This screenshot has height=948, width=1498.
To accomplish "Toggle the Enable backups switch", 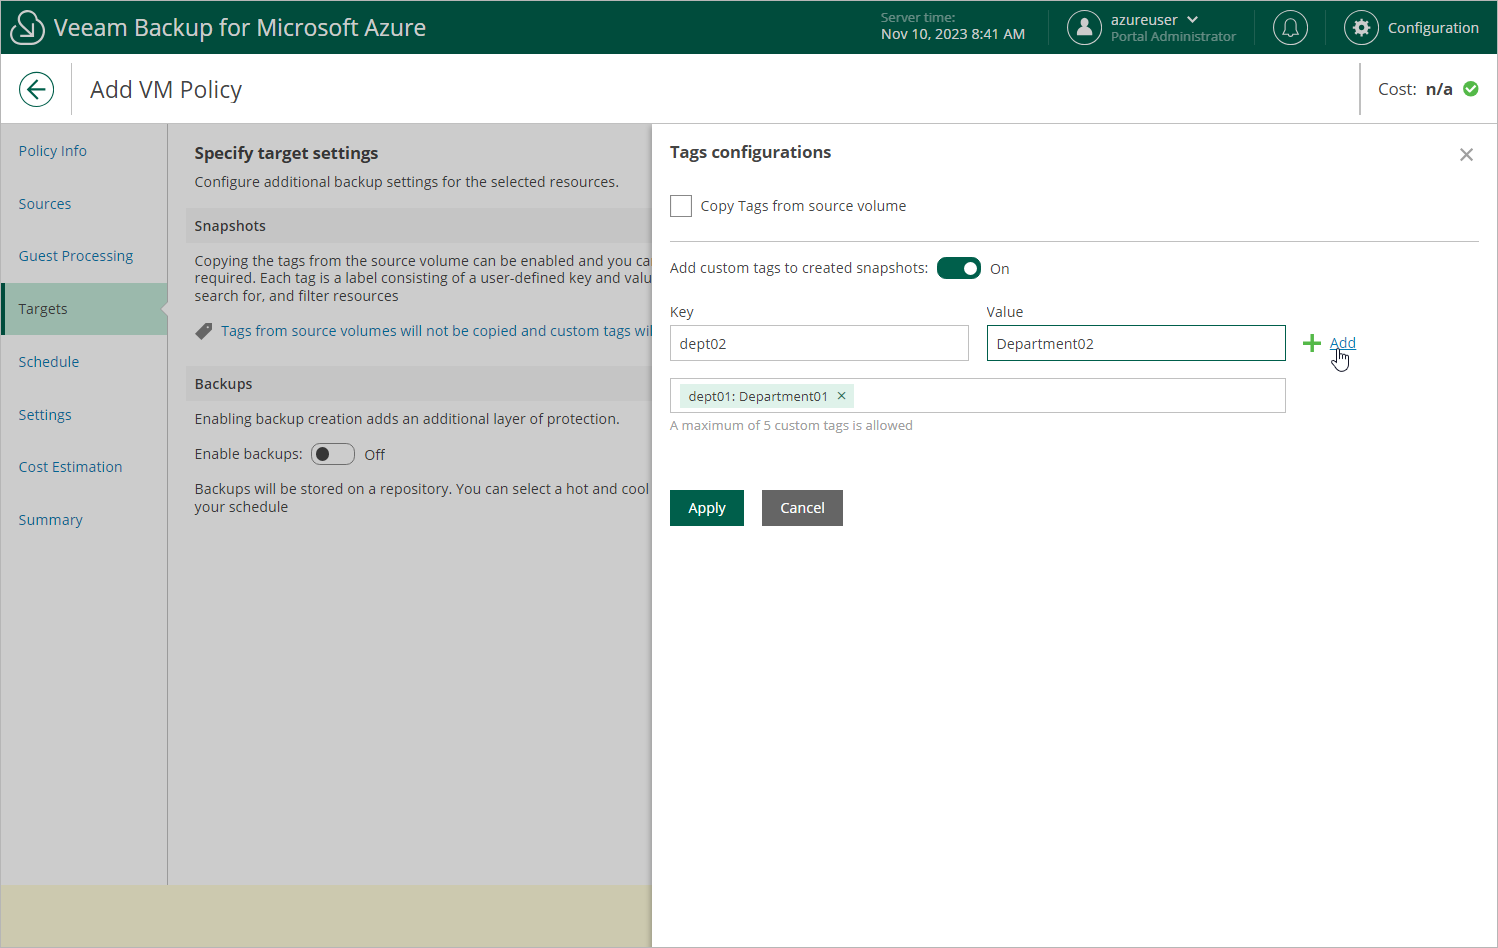I will point(333,454).
